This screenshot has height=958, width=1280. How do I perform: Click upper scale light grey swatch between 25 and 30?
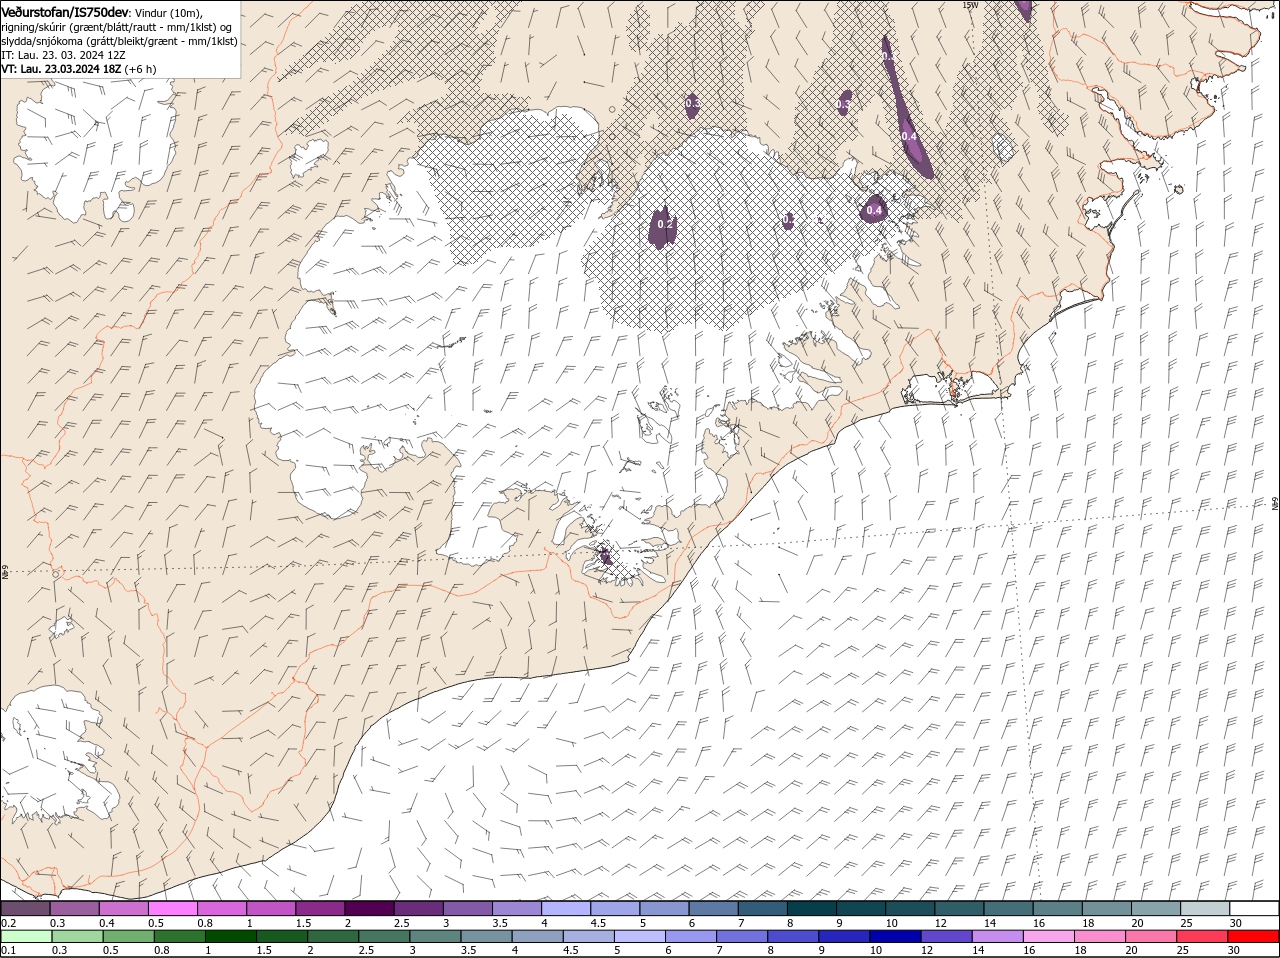(1206, 908)
